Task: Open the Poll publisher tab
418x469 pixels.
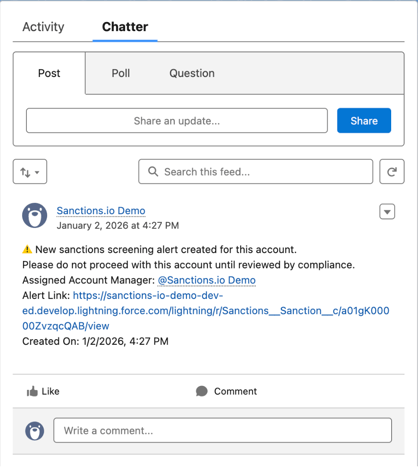Action: pyautogui.click(x=121, y=73)
